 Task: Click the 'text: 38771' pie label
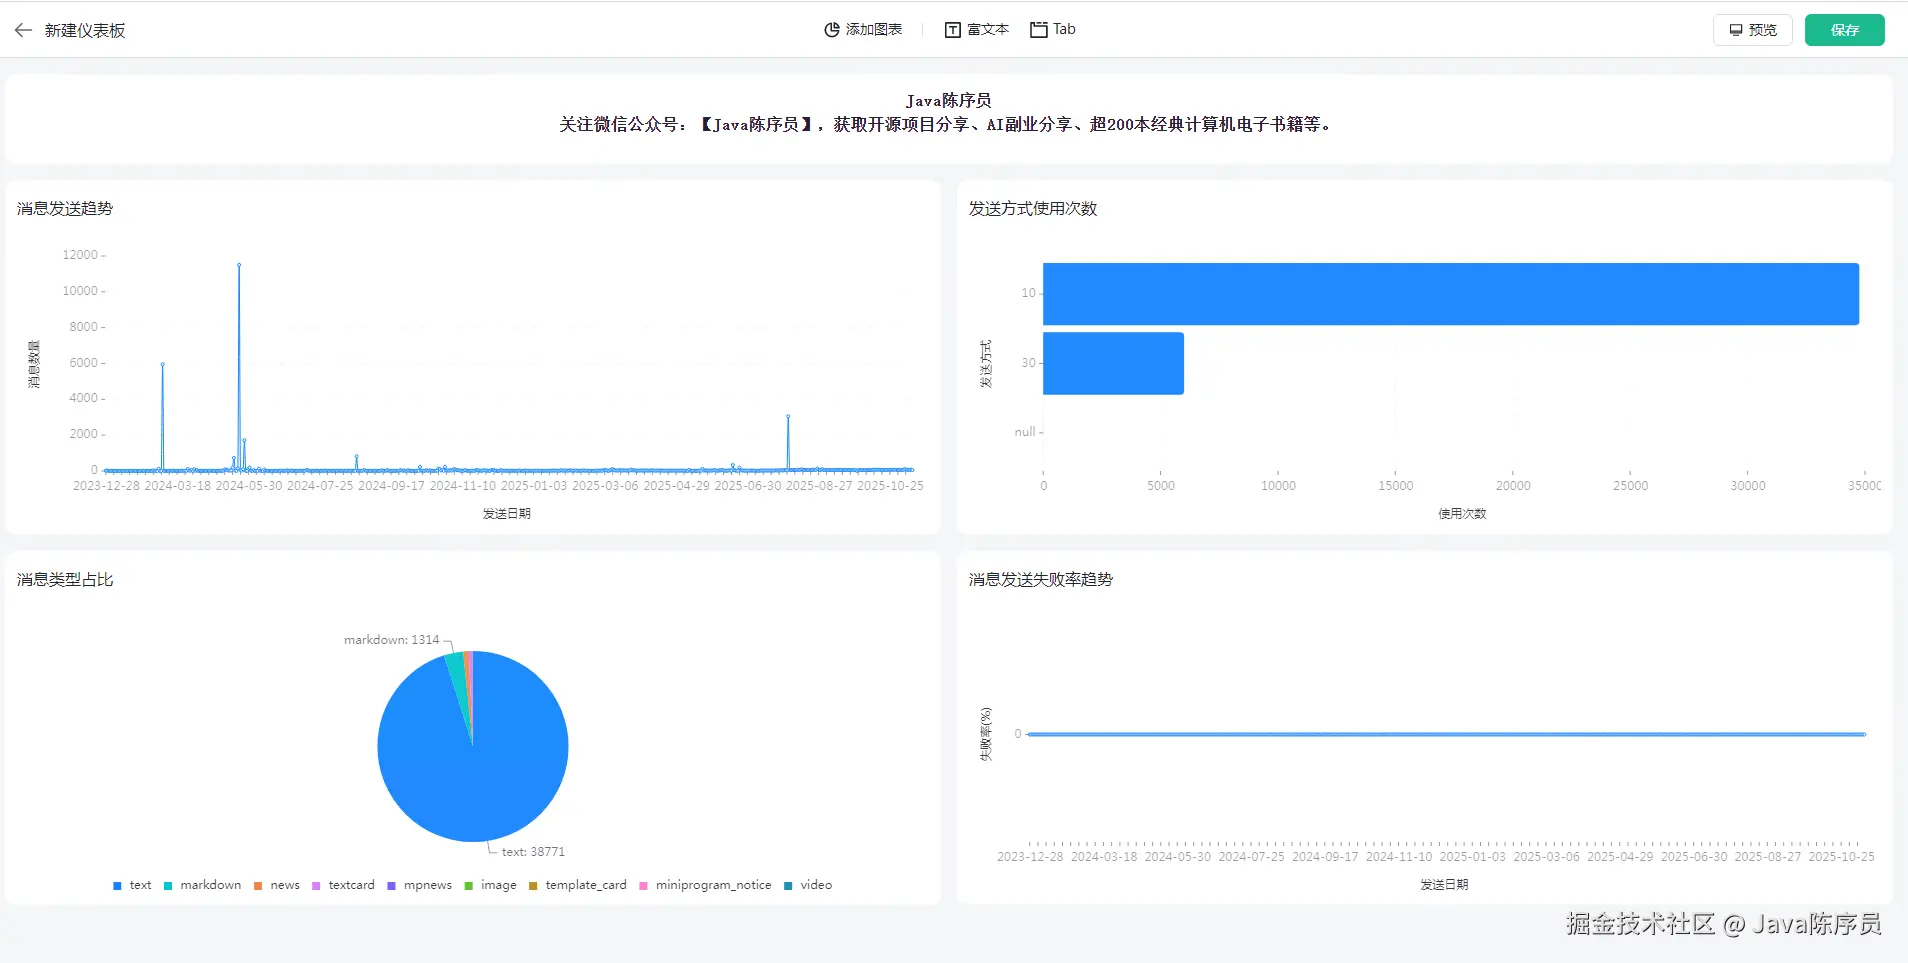click(x=533, y=852)
